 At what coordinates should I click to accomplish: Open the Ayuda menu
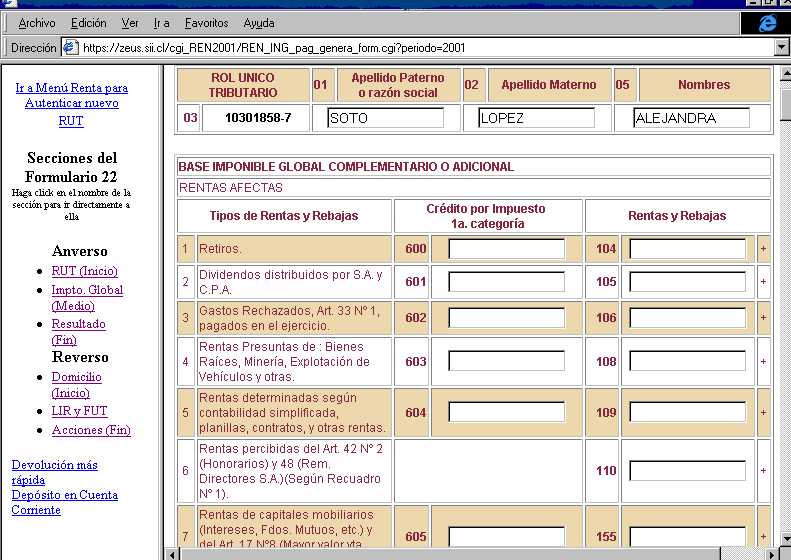[x=259, y=23]
